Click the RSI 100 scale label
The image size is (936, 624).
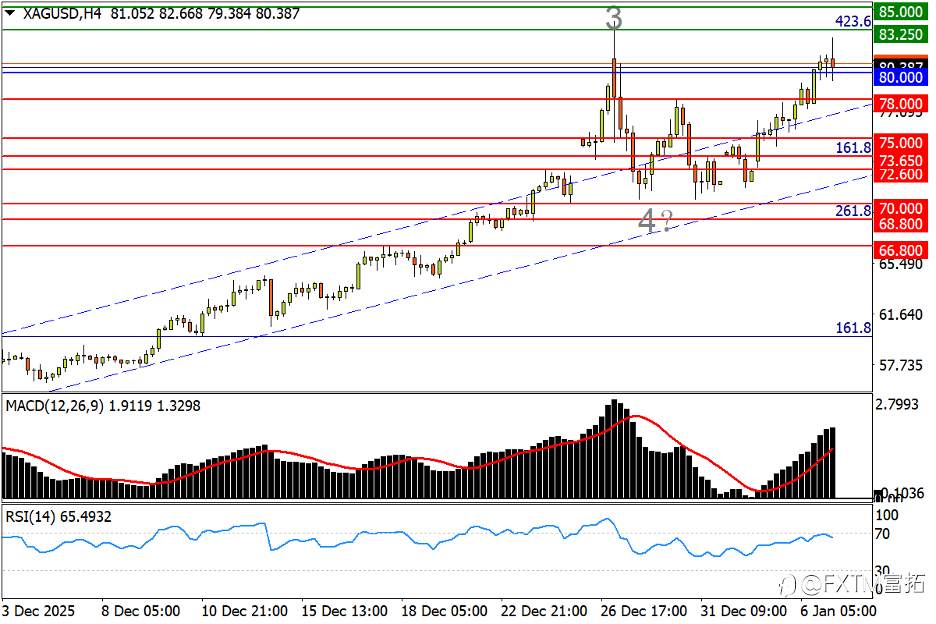pos(886,515)
